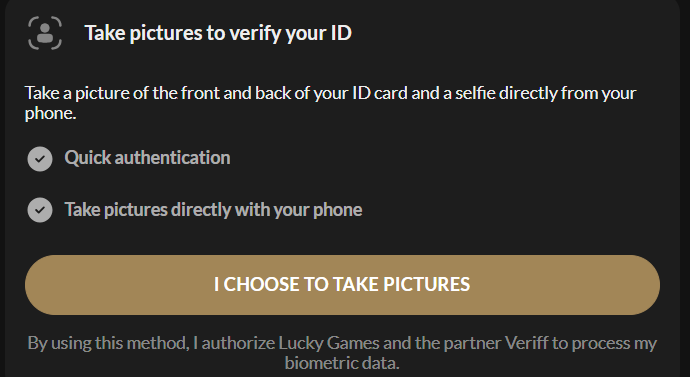Viewport: 690px width, 377px height.
Task: Click the face scan ID icon
Action: (x=45, y=33)
